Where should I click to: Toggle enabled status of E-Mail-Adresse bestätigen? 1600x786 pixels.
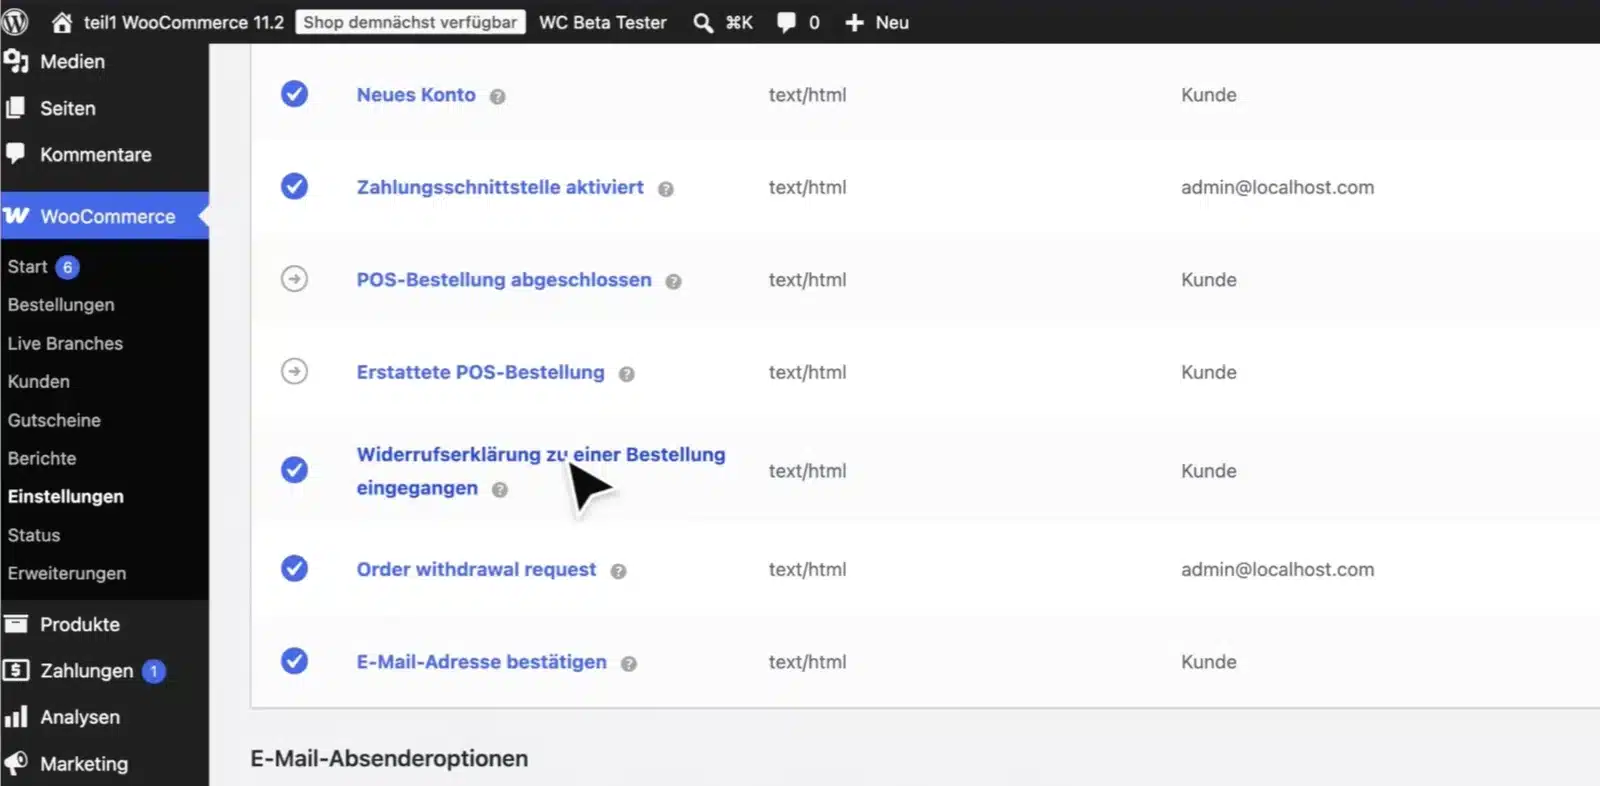point(294,661)
